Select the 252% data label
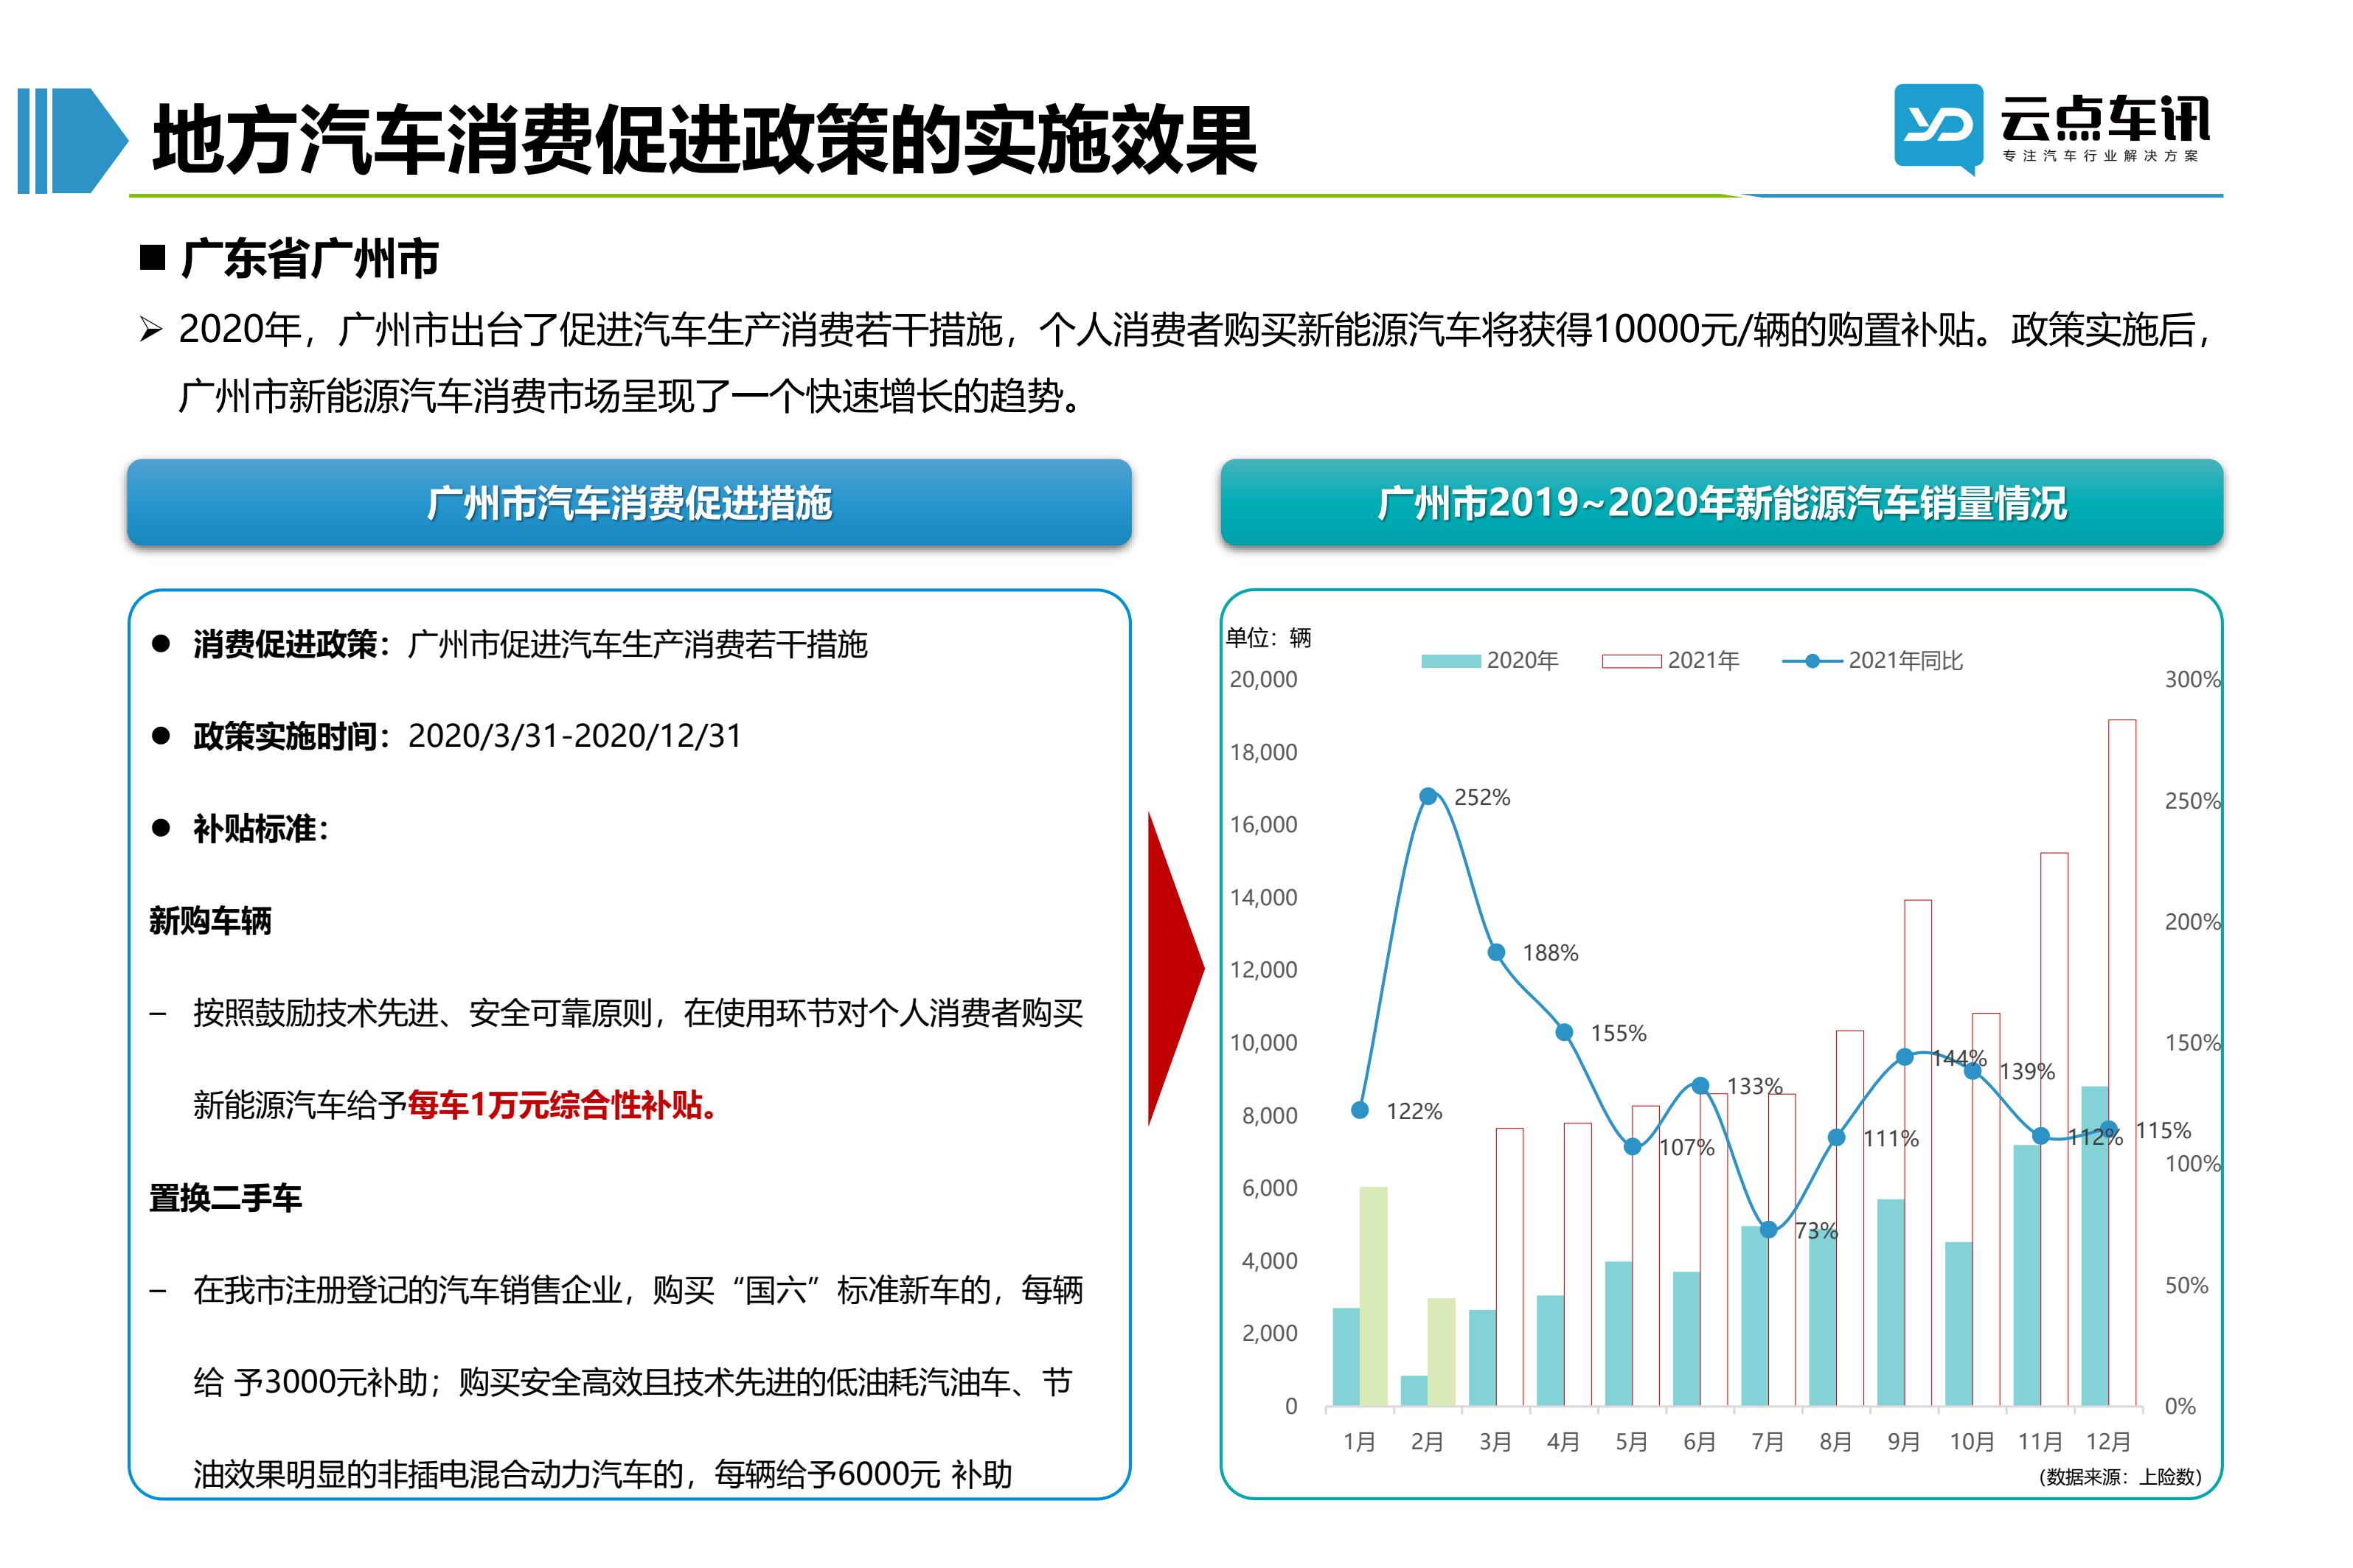Screen dimensions: 2353x1568 point(1482,797)
